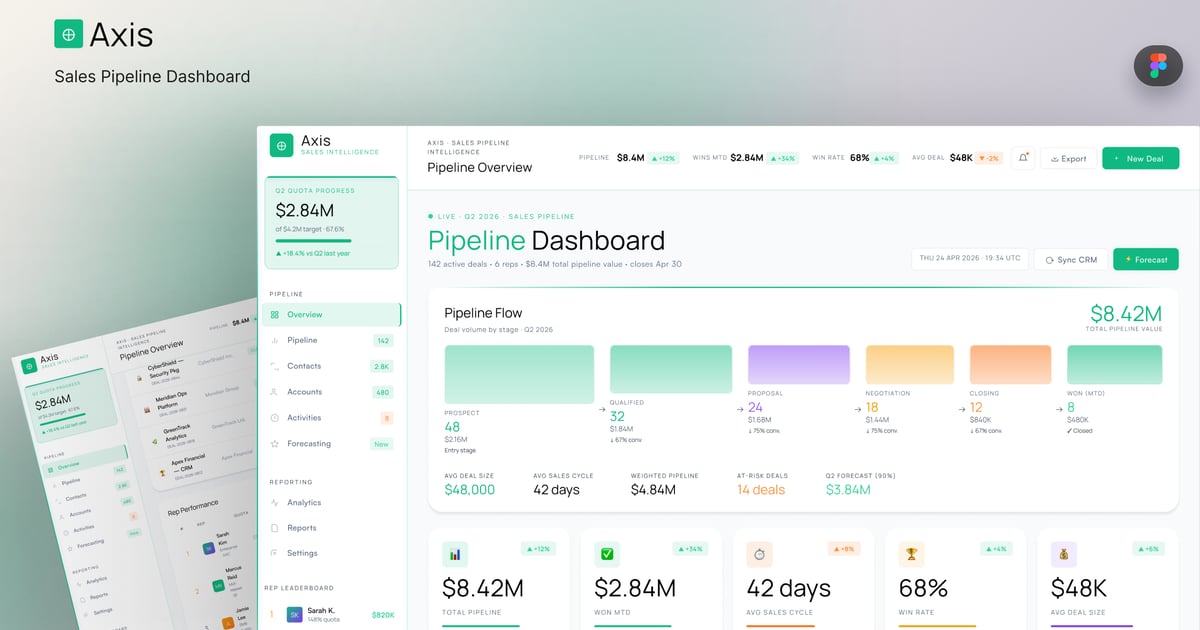Viewport: 1200px width, 630px height.
Task: Open Contacts in the front sidebar
Action: [x=331, y=366]
